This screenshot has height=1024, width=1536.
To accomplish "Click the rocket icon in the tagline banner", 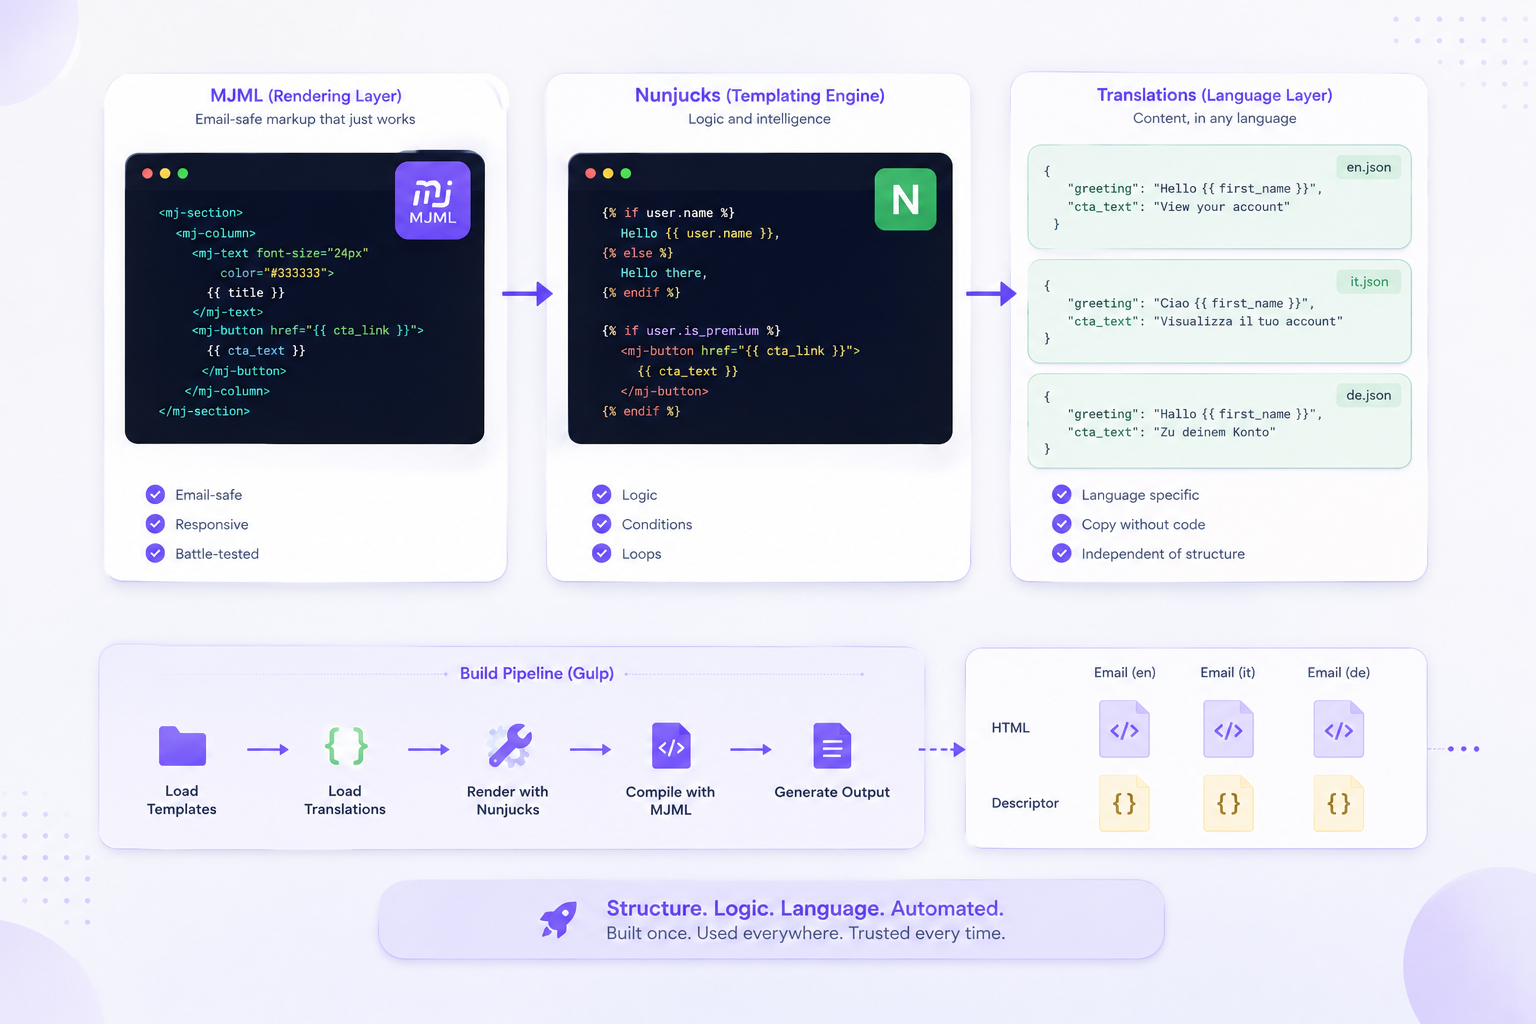I will 558,919.
